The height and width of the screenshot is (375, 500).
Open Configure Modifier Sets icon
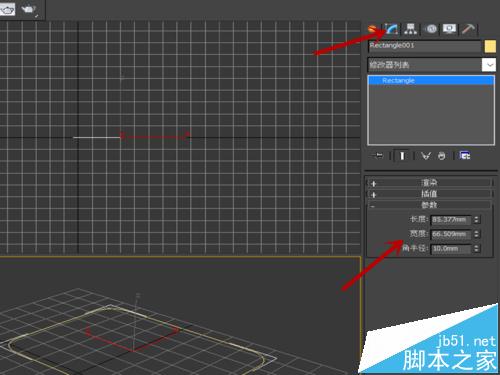(465, 155)
